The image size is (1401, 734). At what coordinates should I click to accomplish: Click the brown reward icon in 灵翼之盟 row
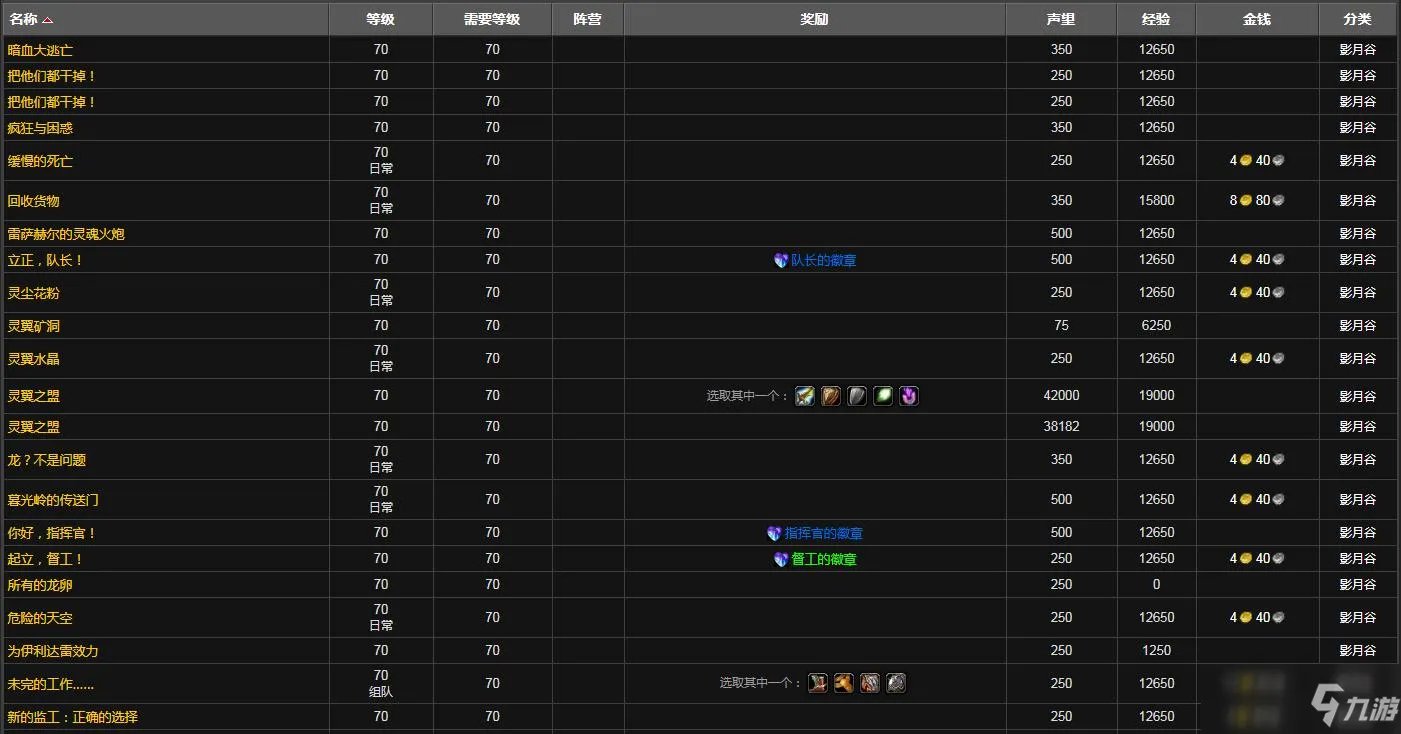click(x=831, y=396)
